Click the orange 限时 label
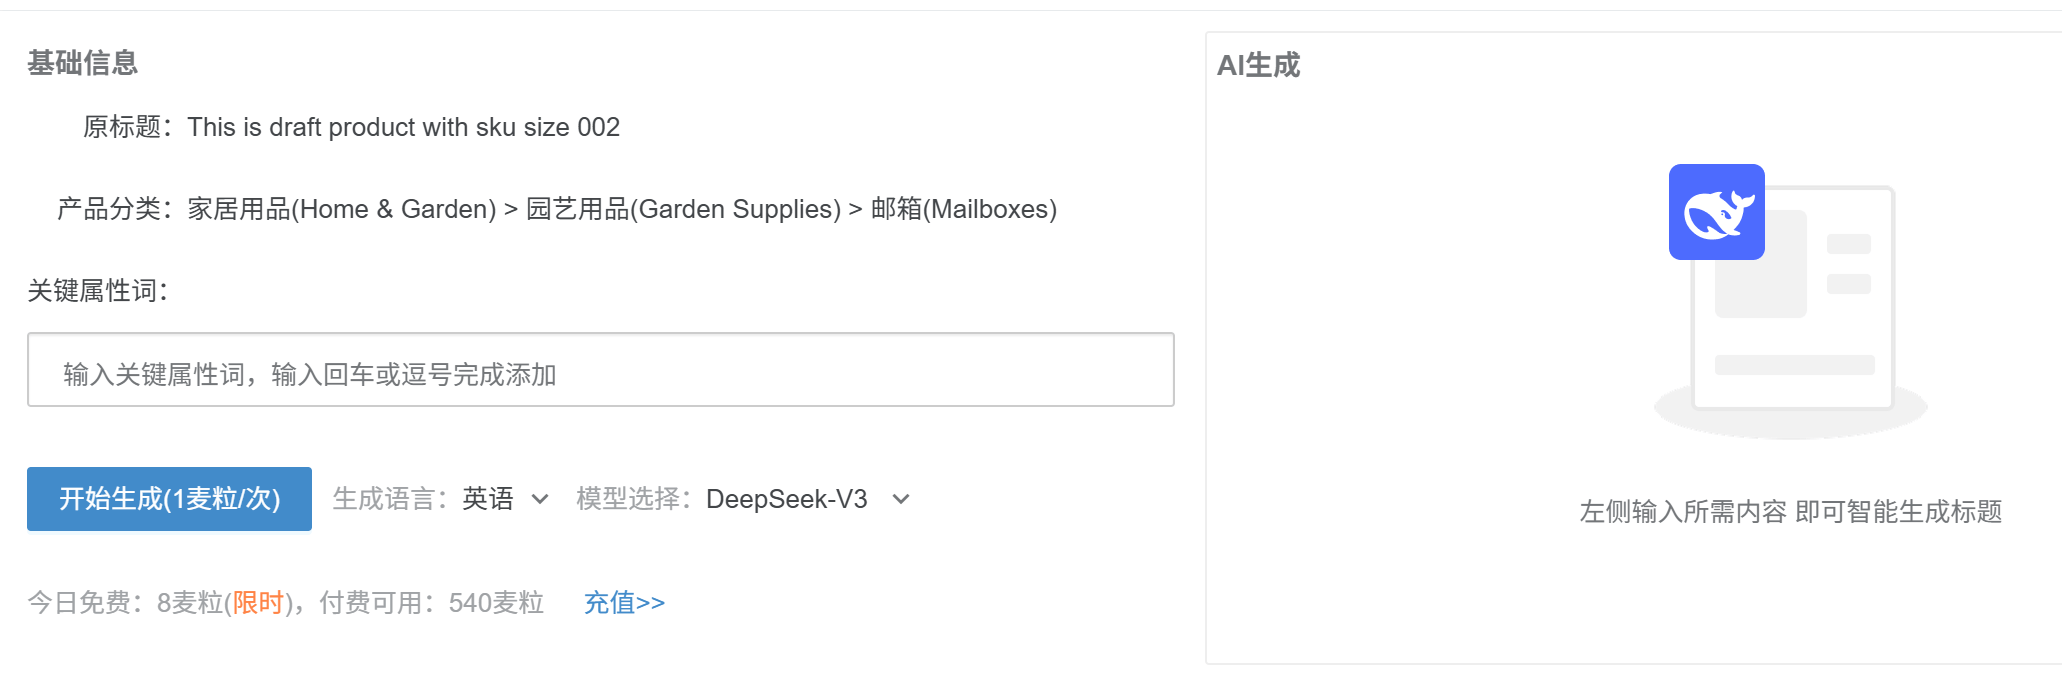 click(258, 603)
